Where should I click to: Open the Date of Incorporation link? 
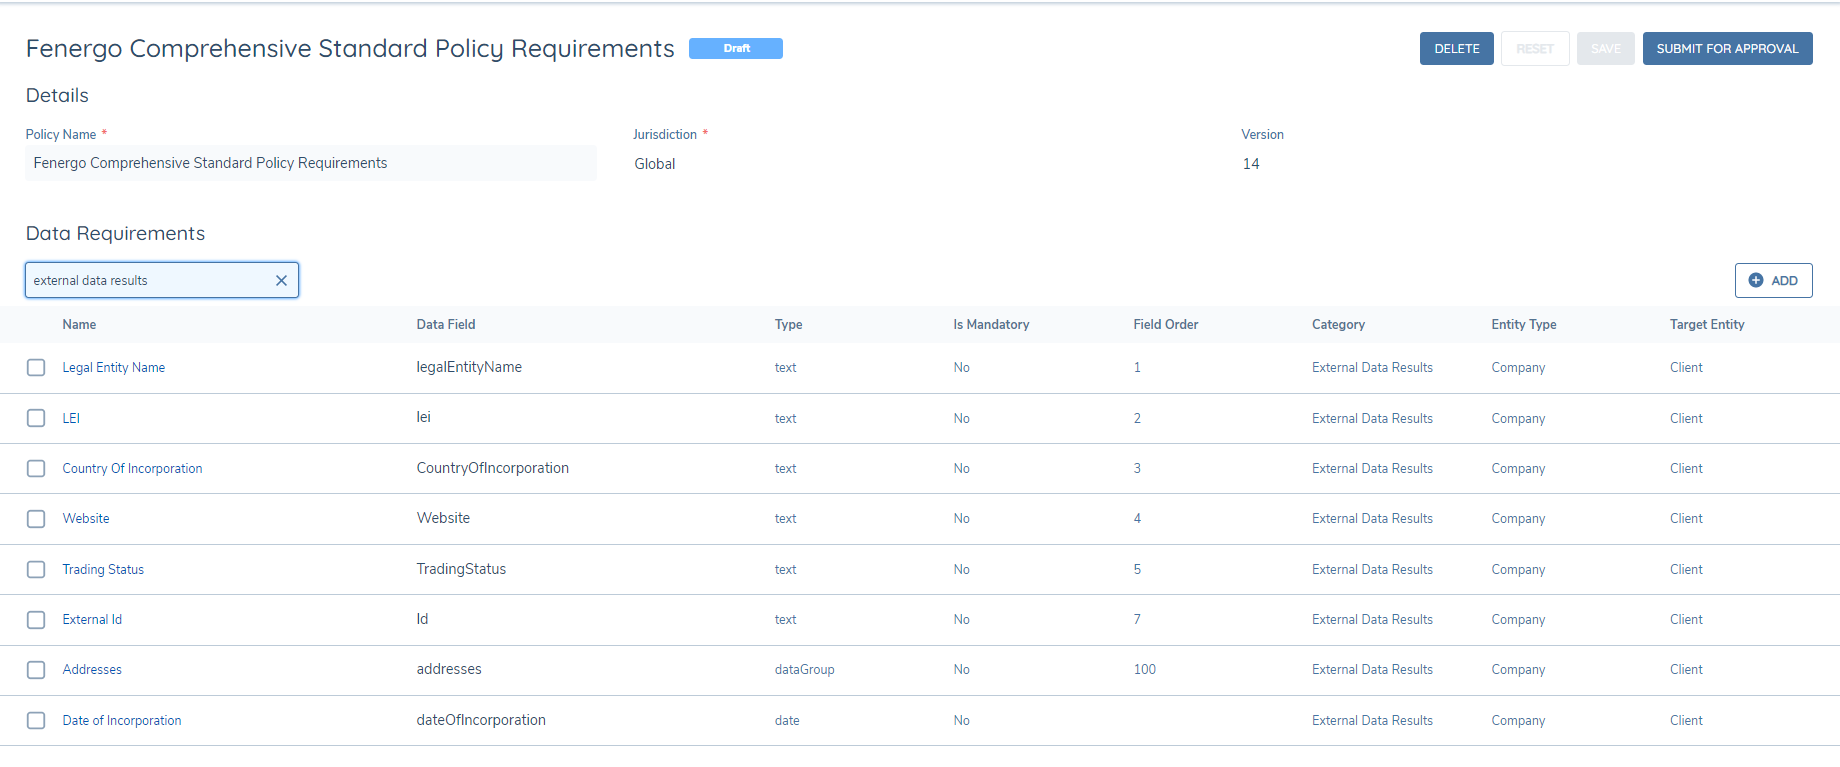point(122,721)
